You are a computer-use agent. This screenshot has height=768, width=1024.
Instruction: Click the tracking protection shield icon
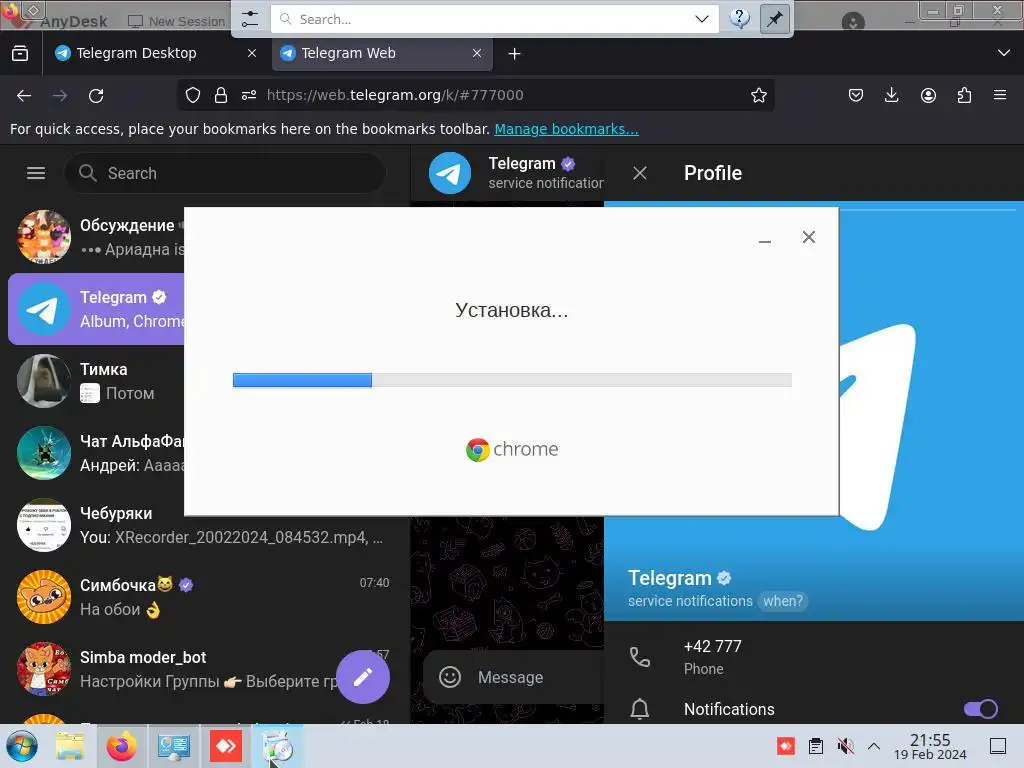(x=193, y=95)
